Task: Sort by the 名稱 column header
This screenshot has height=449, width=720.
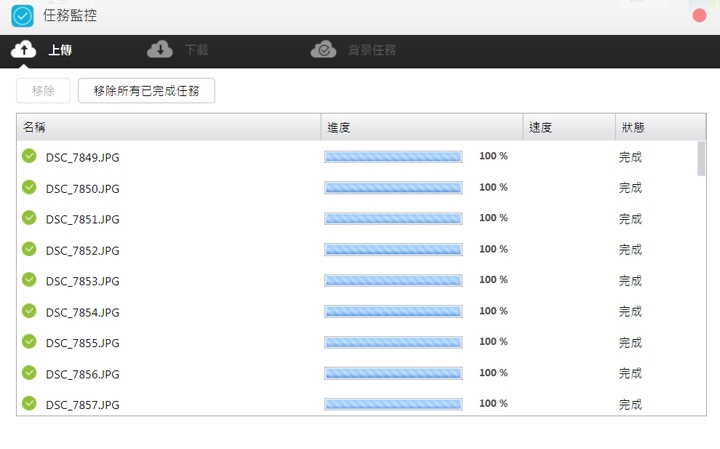Action: click(169, 127)
